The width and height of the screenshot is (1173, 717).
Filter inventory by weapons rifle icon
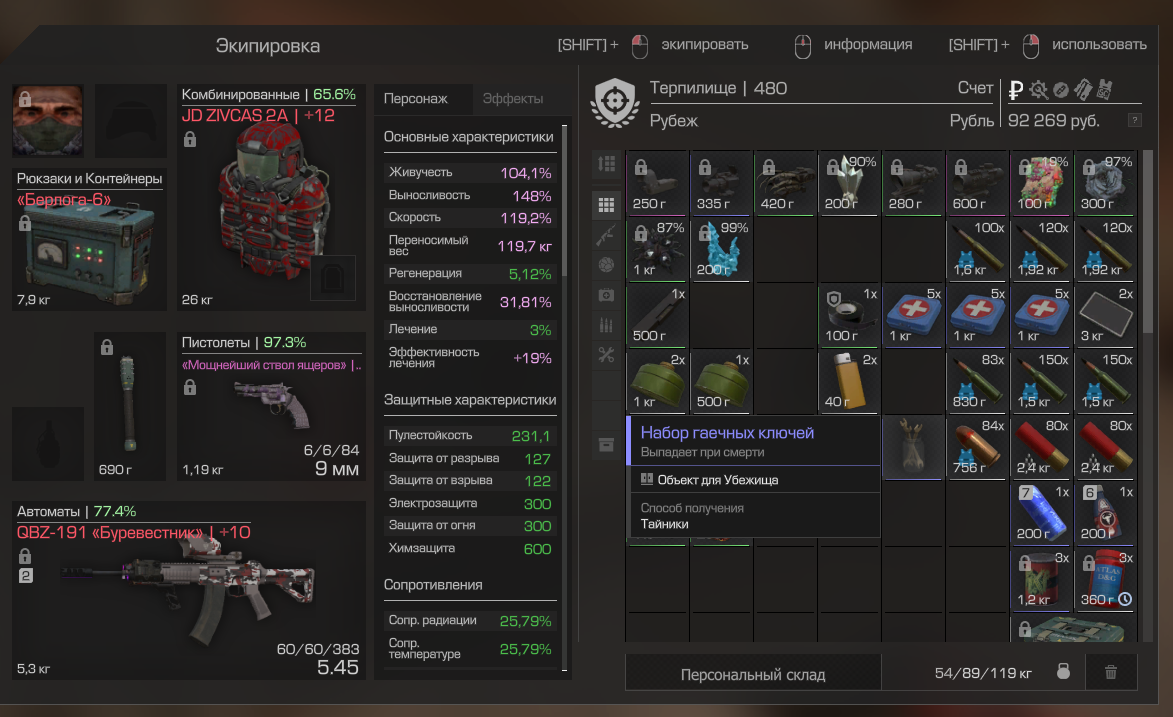coord(607,235)
